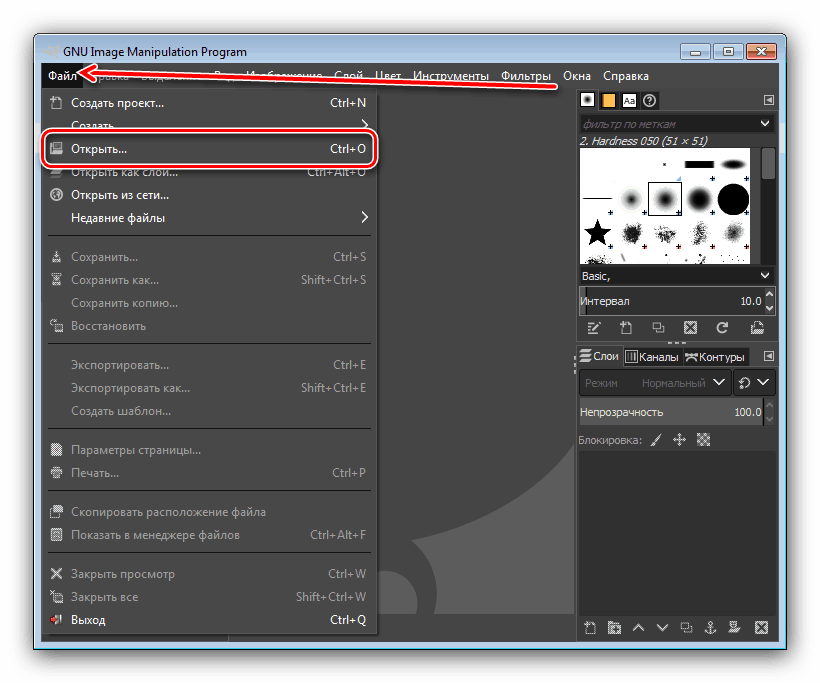This screenshot has height=683, width=820.
Task: Open the Режим Нормальный mode dropdown
Action: click(x=655, y=383)
